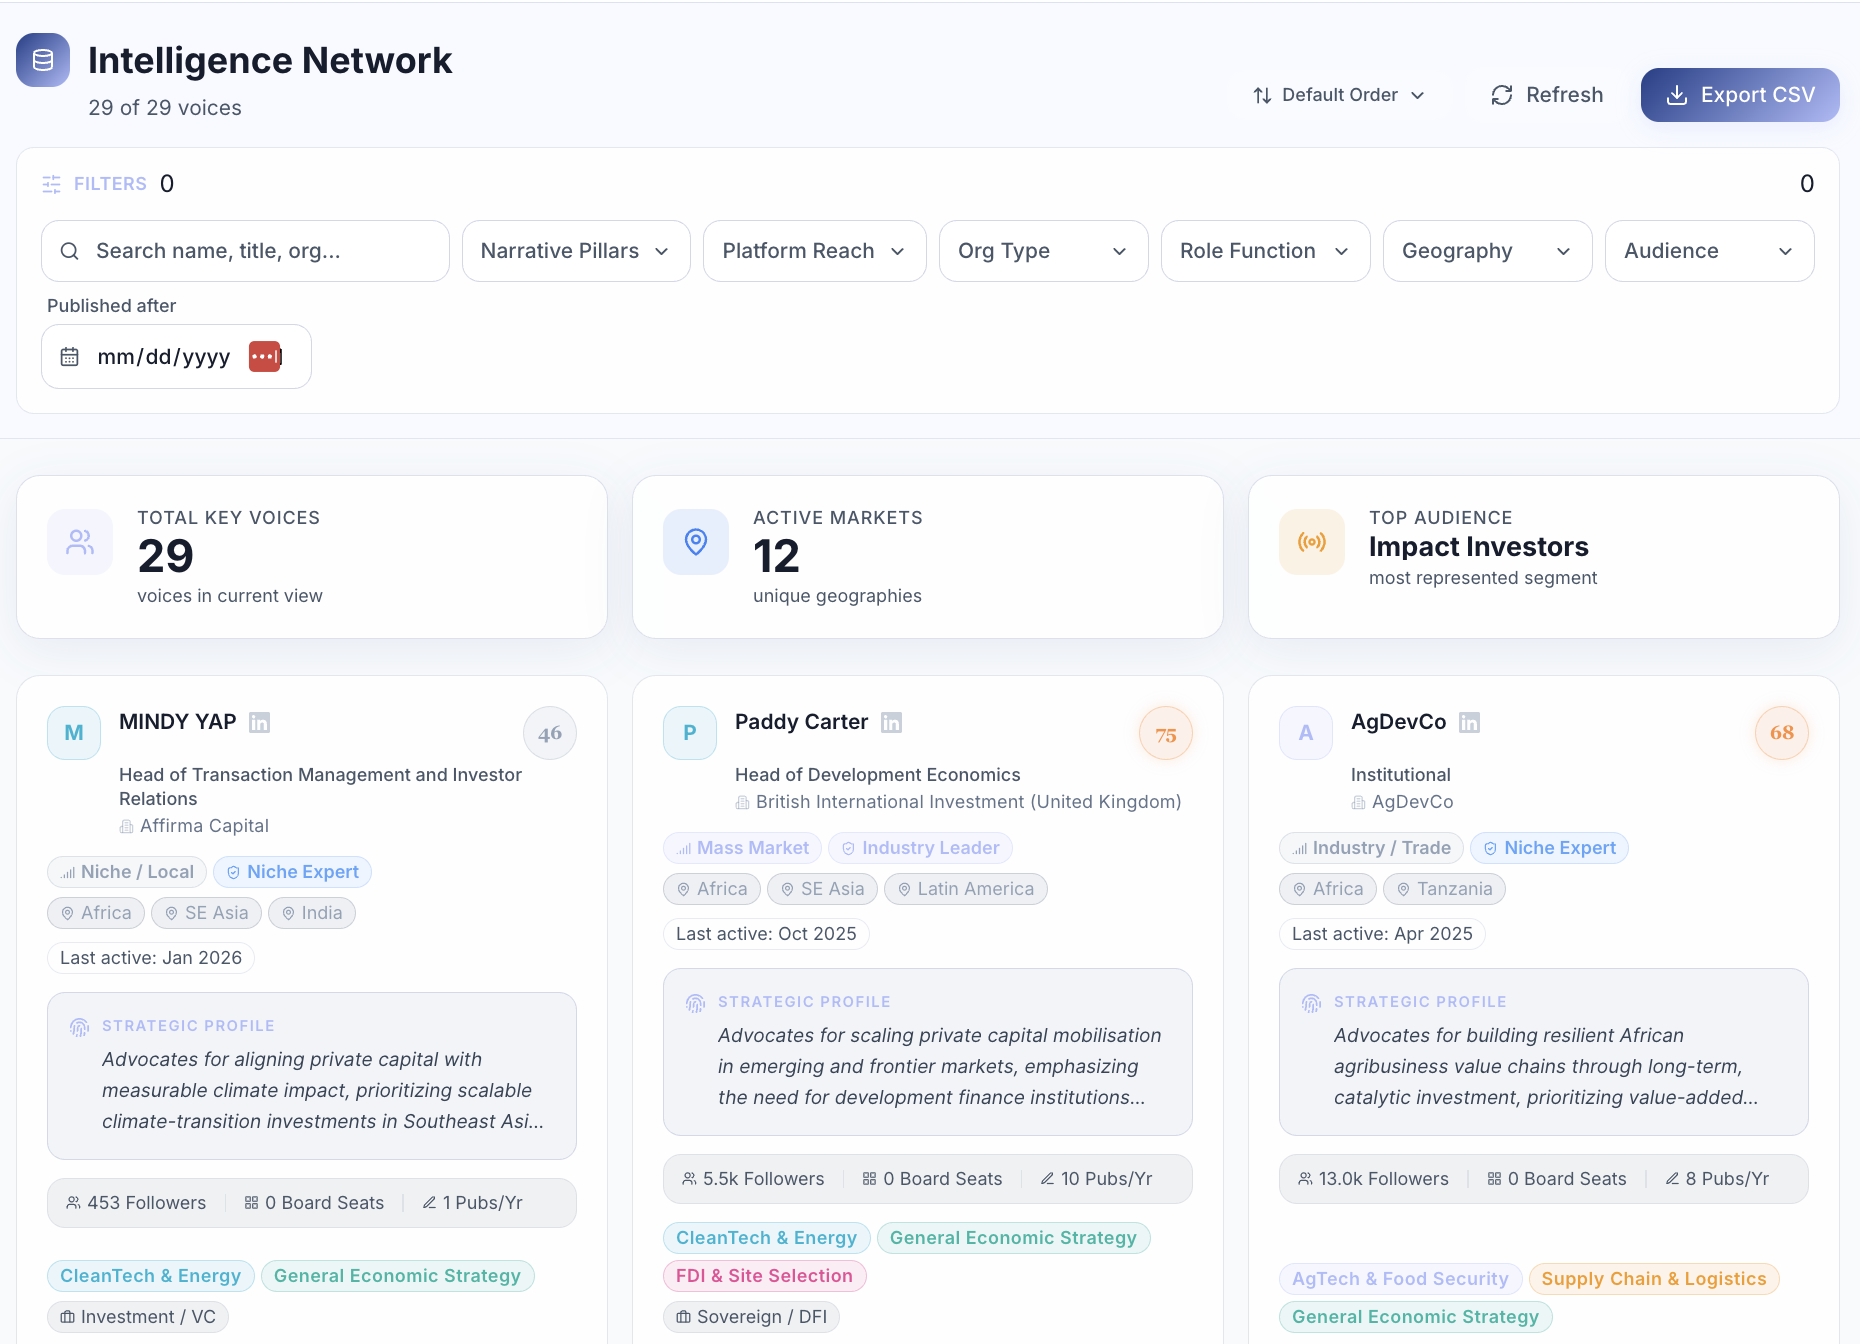
Task: Click the Industry Leader badge
Action: point(921,848)
